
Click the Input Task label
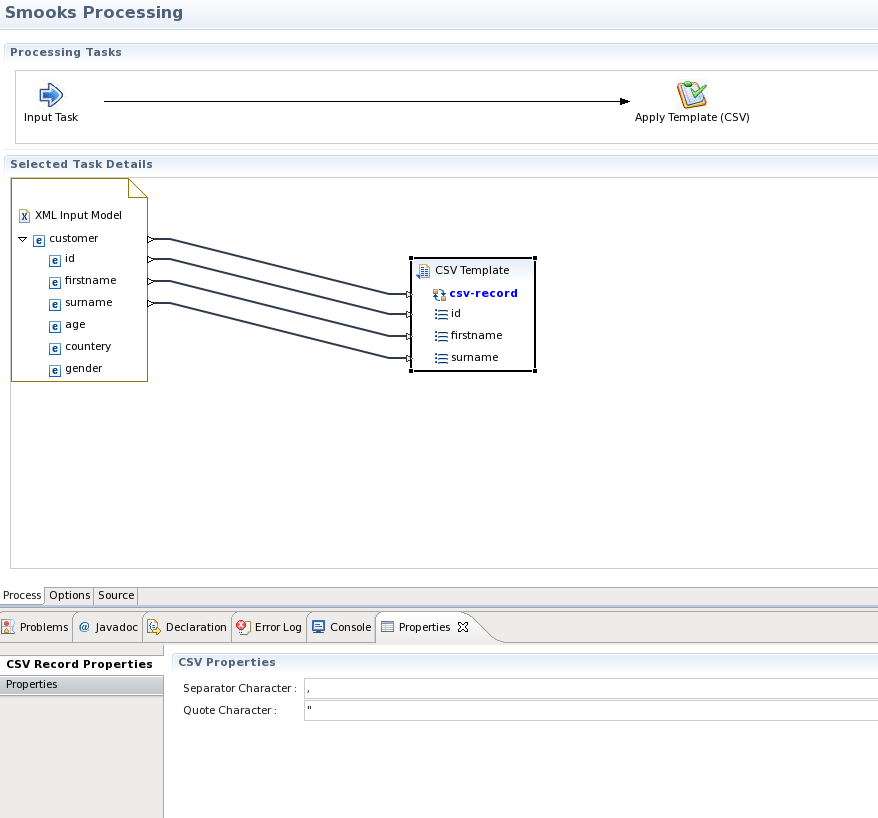click(51, 118)
